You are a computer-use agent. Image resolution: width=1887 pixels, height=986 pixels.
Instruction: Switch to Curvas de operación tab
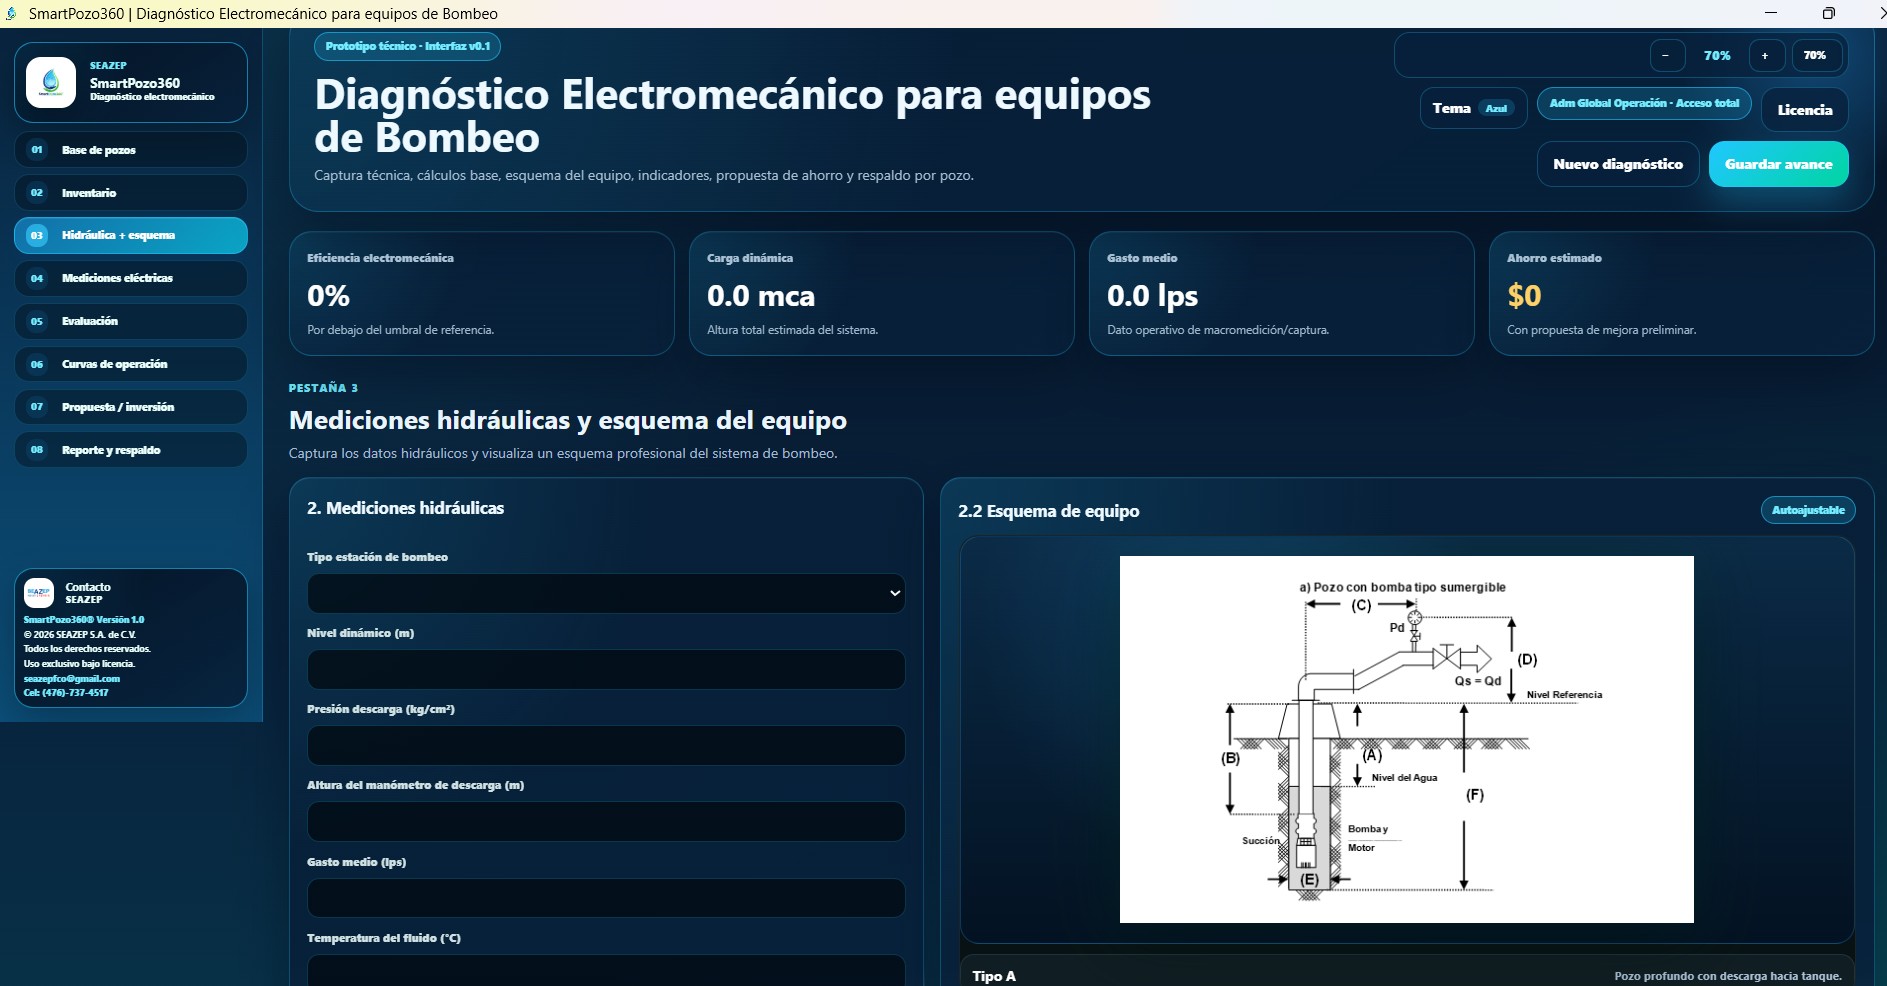[x=131, y=365]
